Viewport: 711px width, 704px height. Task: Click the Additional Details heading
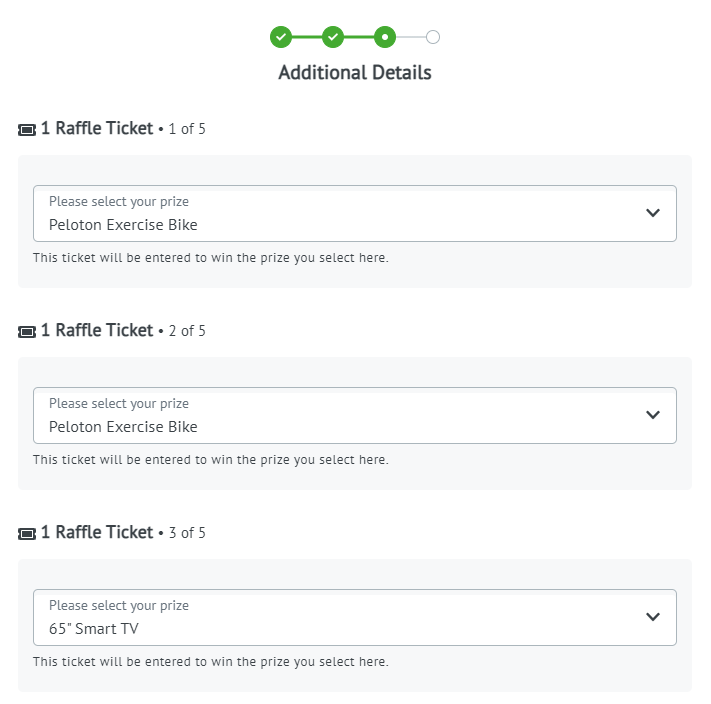pos(355,73)
